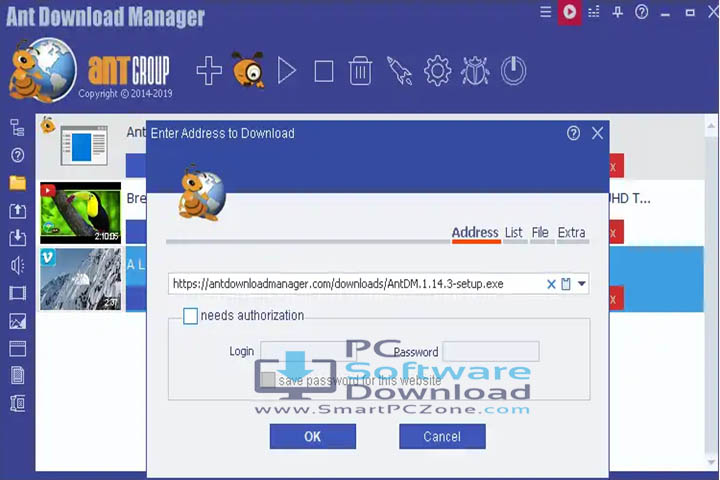Screen dimensions: 720x480
Task: Stop download with the square icon
Action: coord(324,72)
